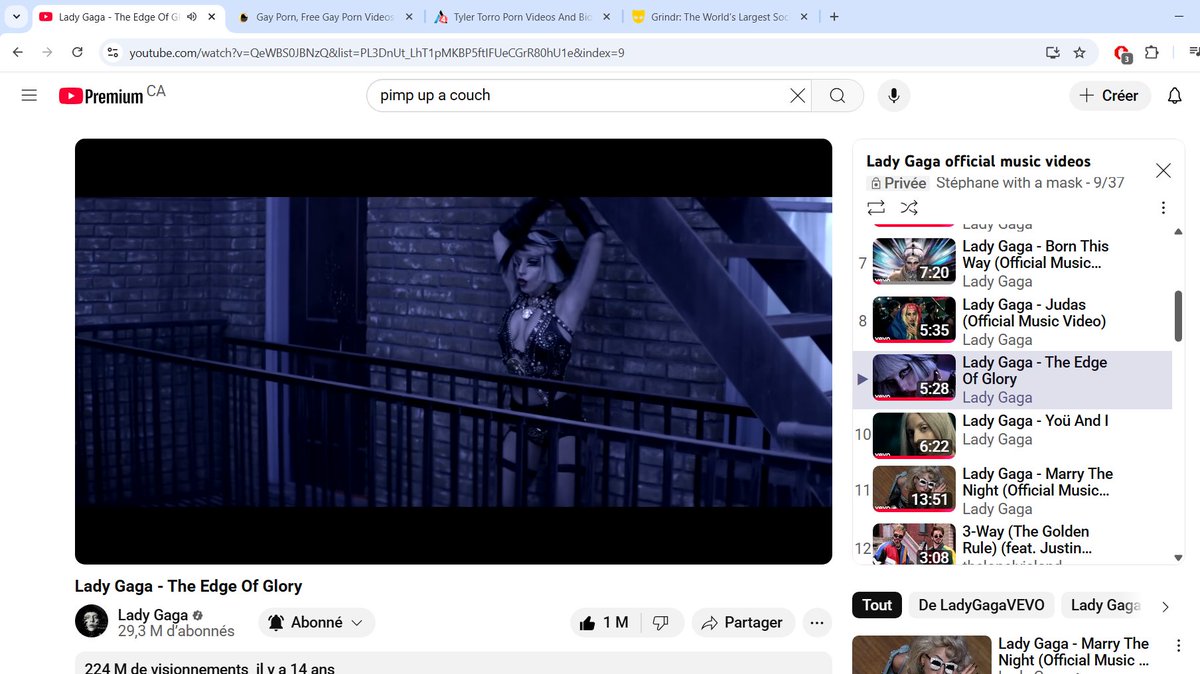Open the Abonné subscription dropdown
The height and width of the screenshot is (674, 1200).
coord(317,622)
